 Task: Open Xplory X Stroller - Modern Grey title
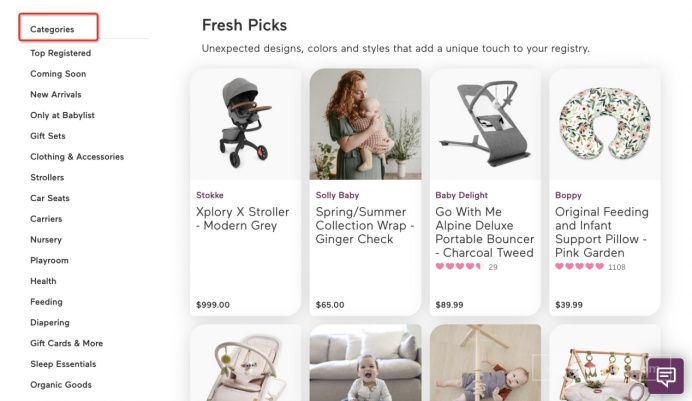pos(242,218)
